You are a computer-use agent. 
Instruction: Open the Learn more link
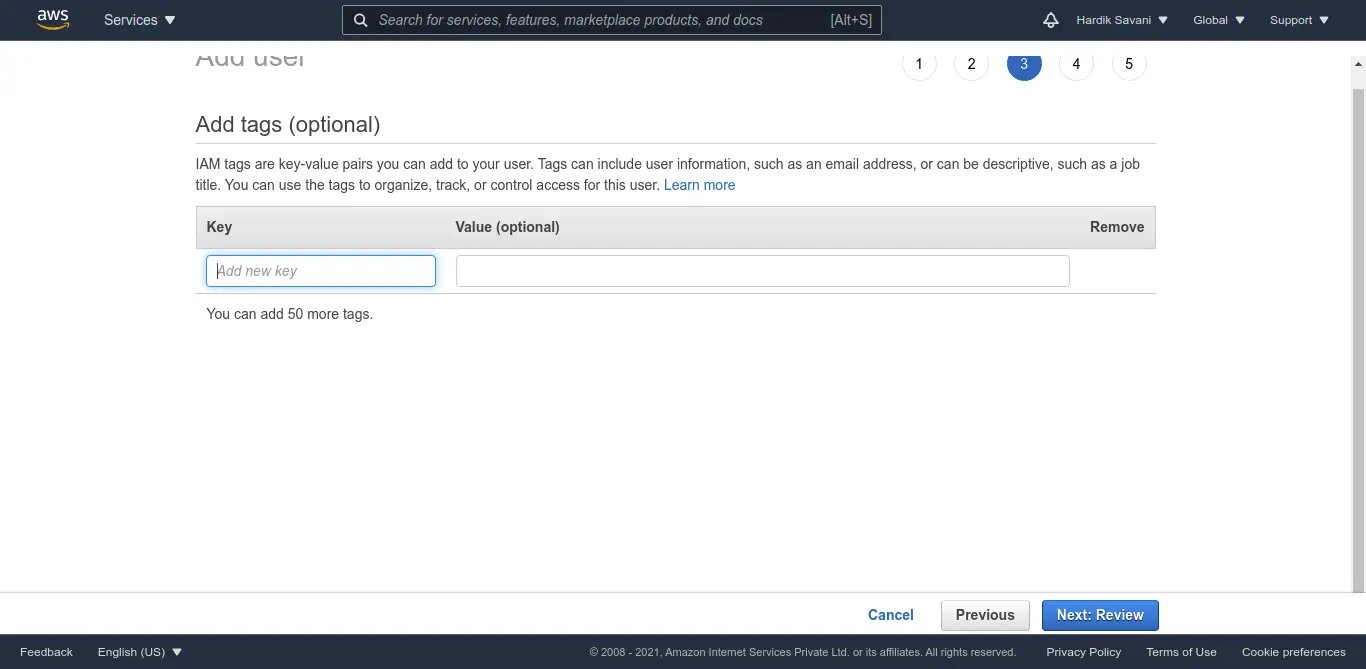[x=699, y=185]
